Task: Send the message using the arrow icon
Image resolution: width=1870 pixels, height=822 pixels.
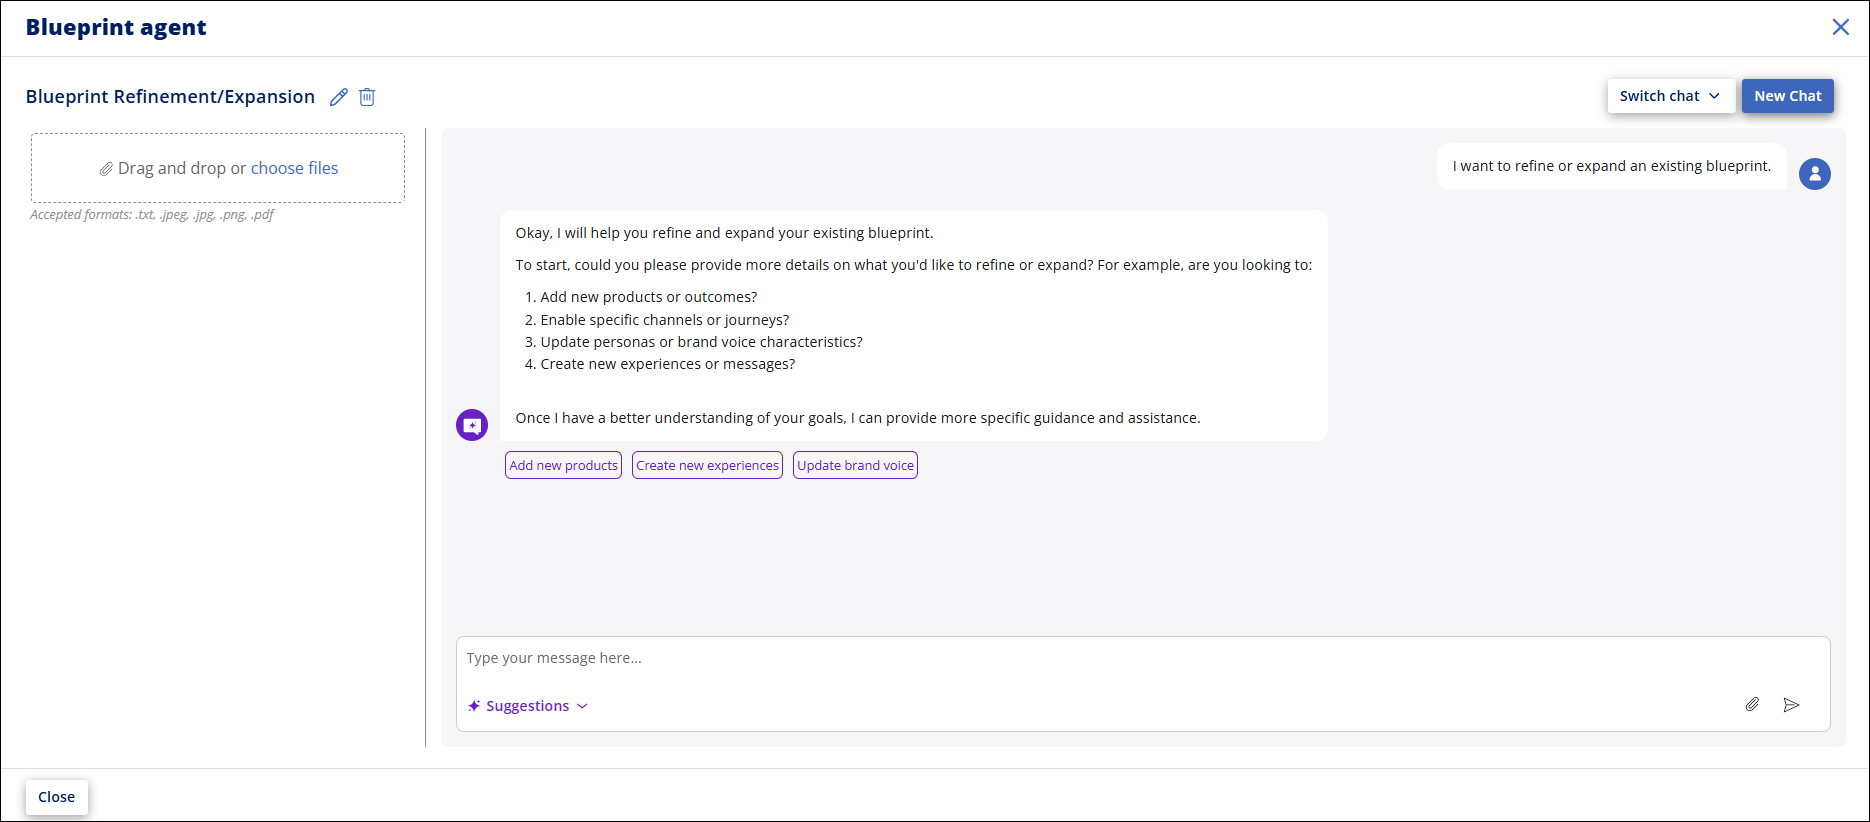Action: pyautogui.click(x=1791, y=705)
